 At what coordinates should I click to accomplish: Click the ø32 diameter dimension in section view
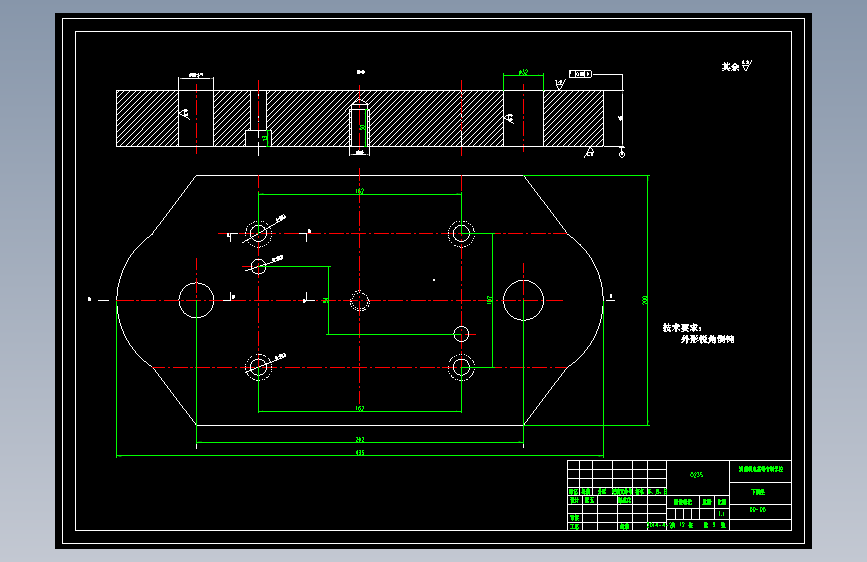523,72
